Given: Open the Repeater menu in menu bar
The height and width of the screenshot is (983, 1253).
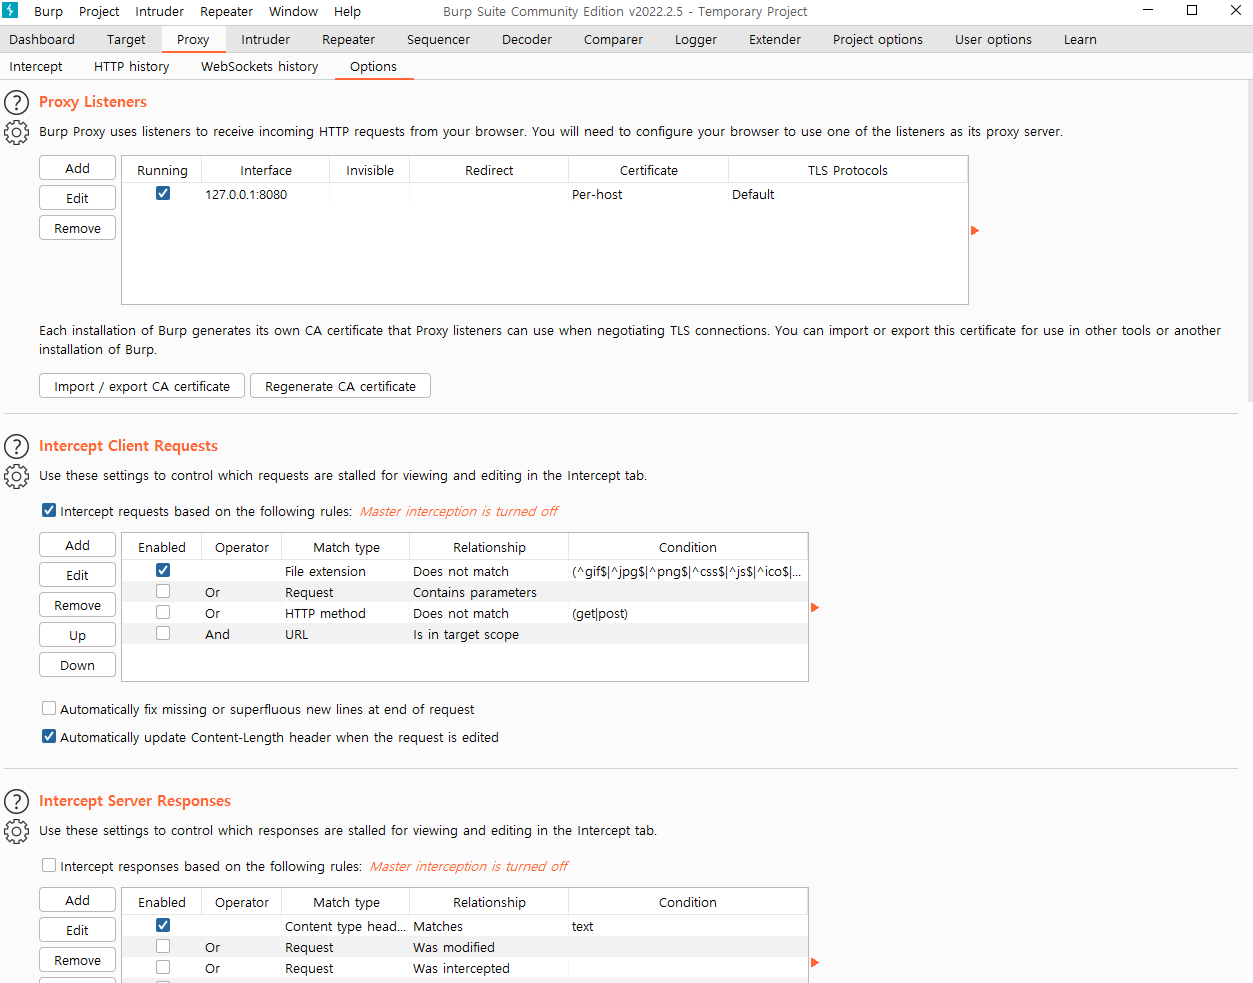Looking at the screenshot, I should [226, 12].
